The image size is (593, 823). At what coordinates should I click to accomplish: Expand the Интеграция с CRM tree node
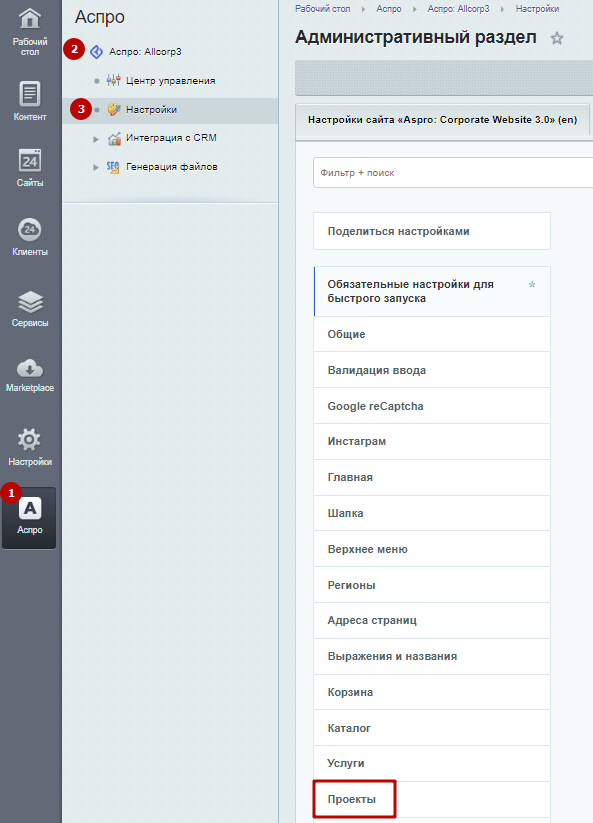(x=96, y=139)
